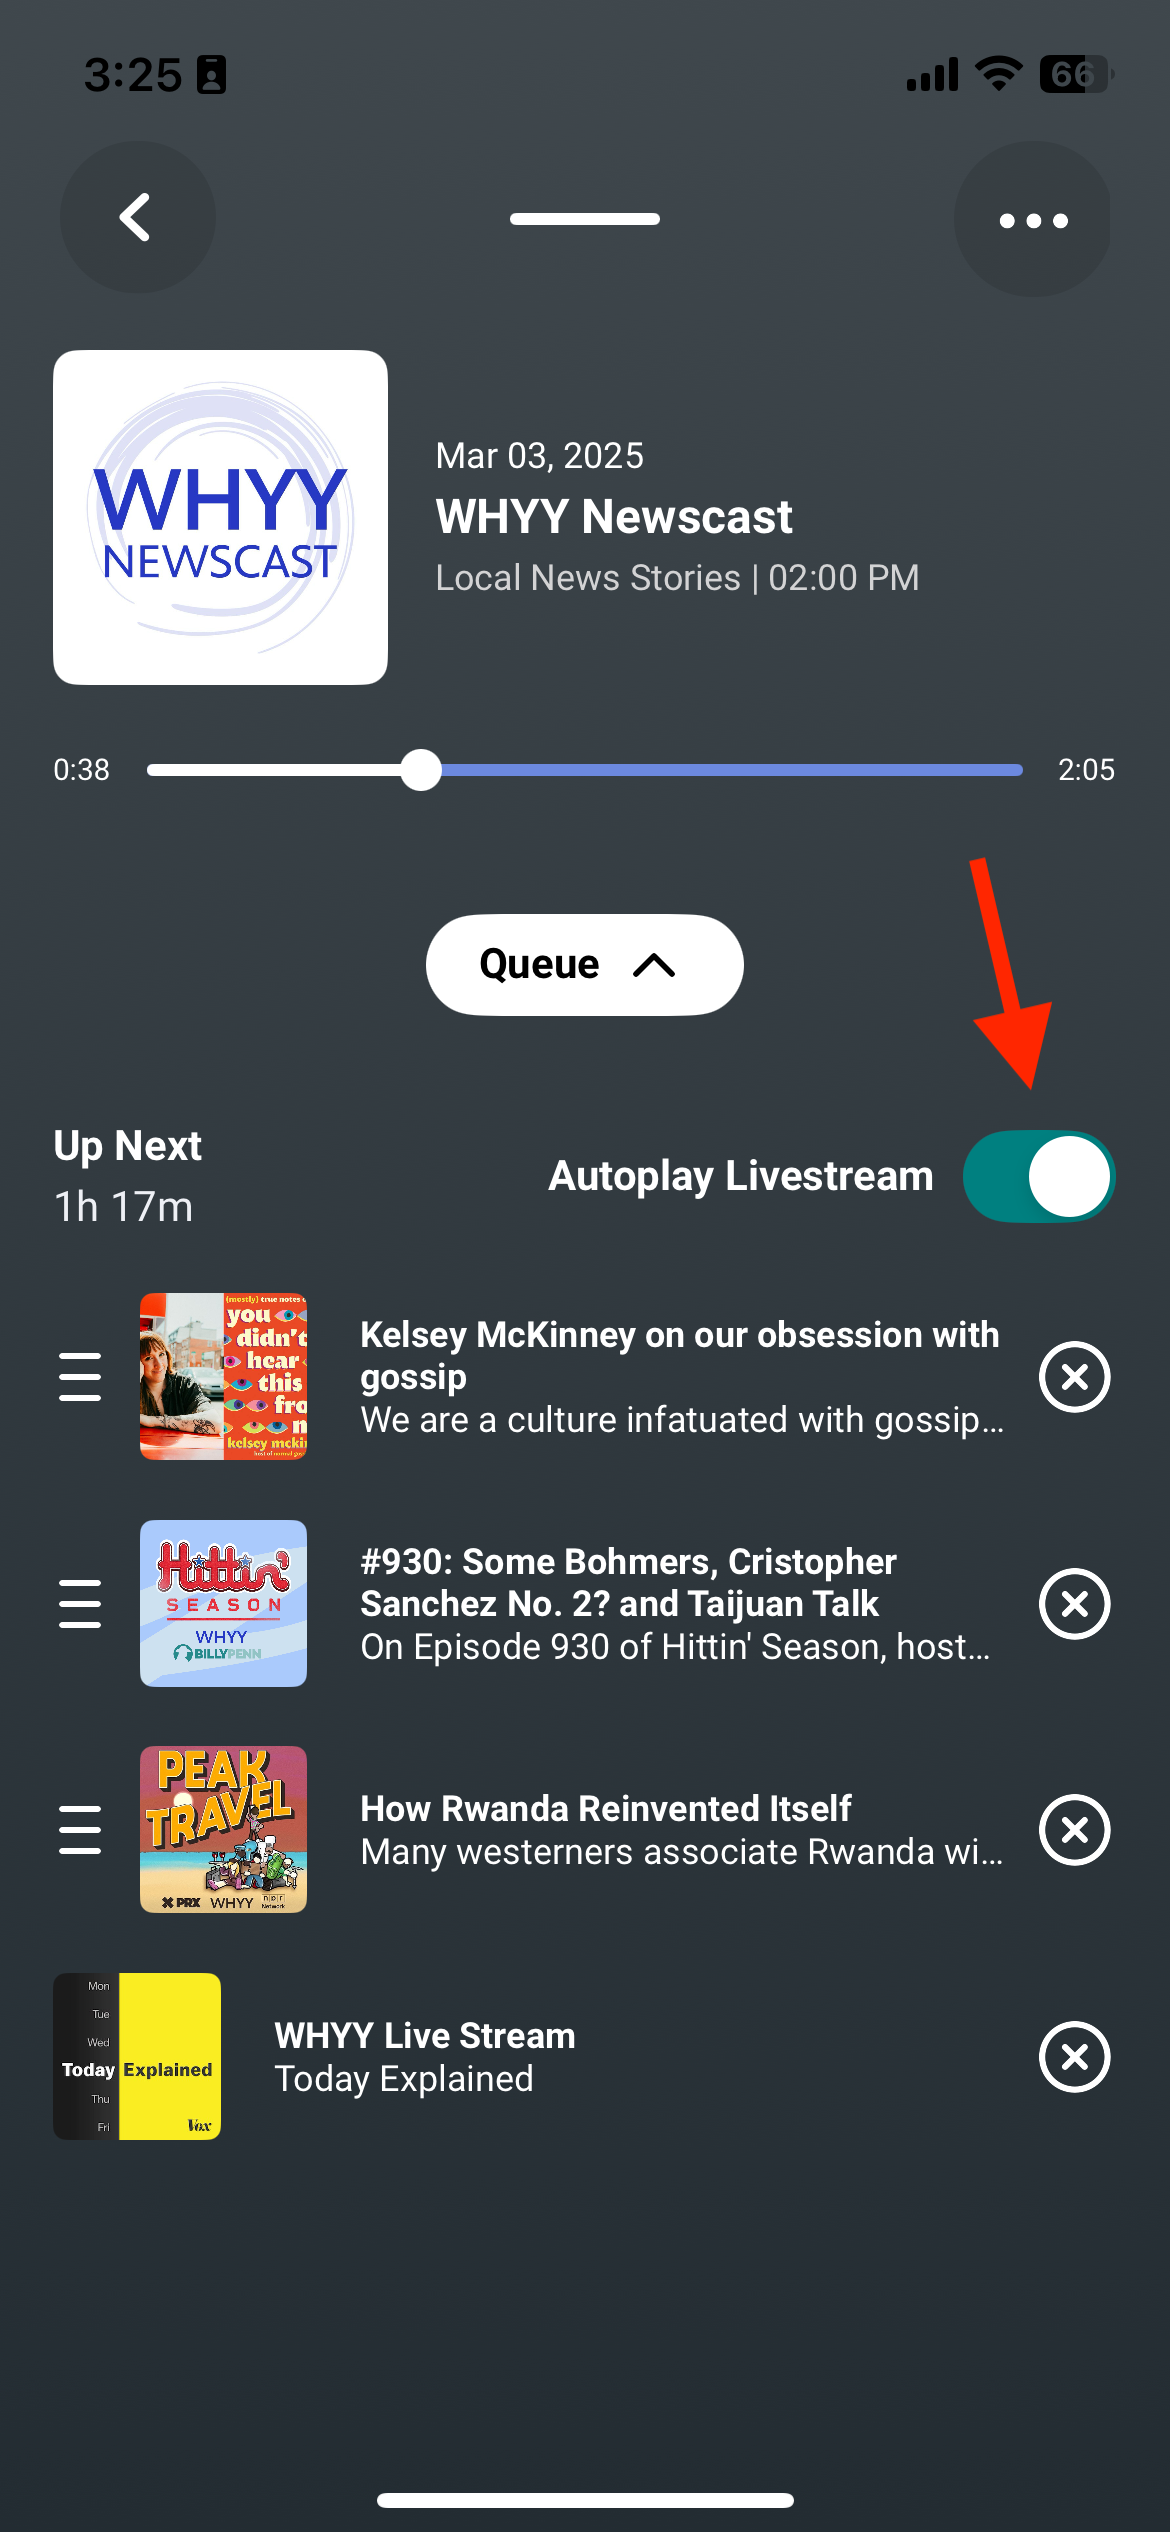Select the Peak Travel podcast thumbnail

[x=223, y=1829]
